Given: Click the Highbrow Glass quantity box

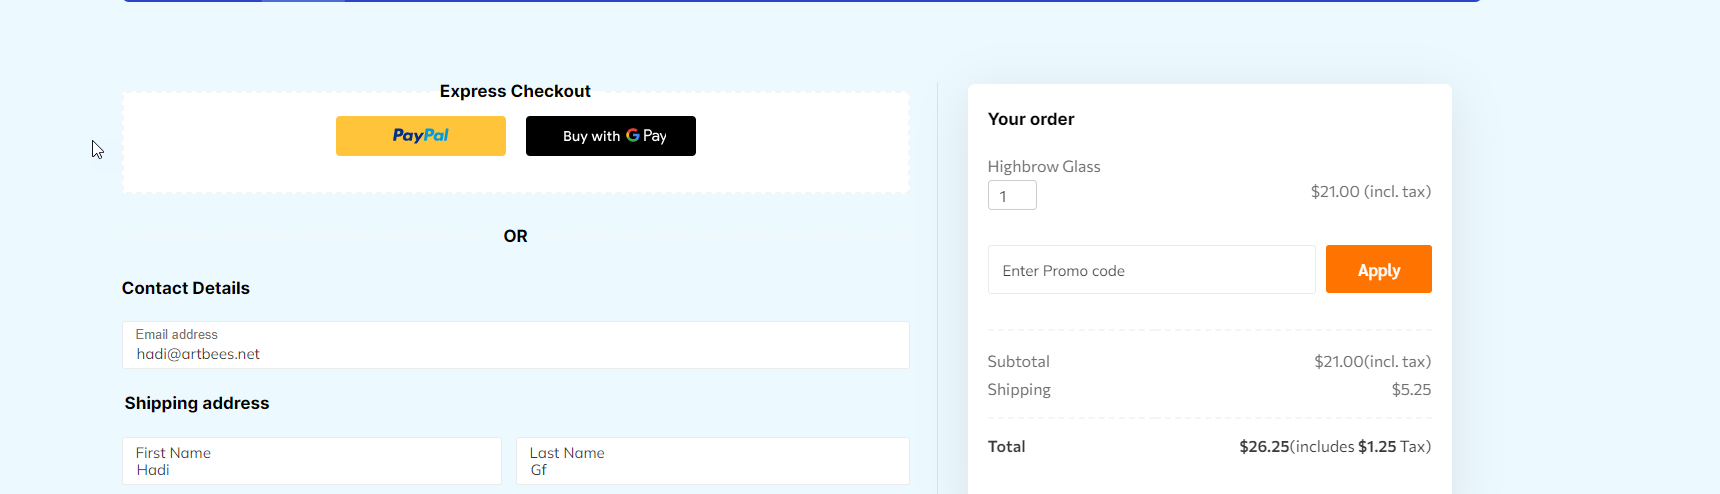Looking at the screenshot, I should [1012, 195].
